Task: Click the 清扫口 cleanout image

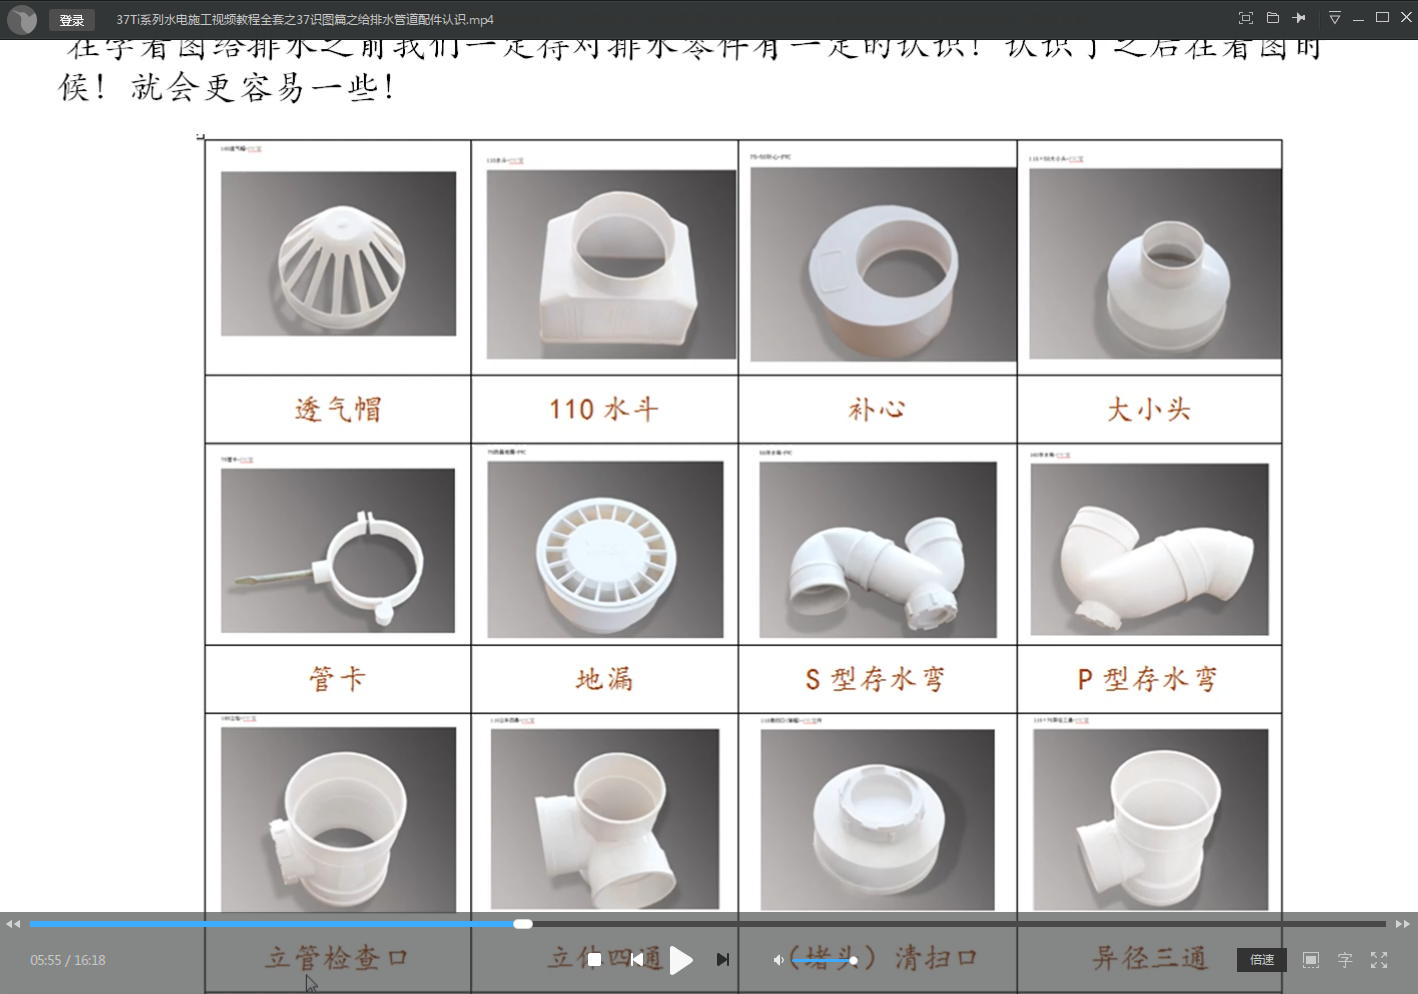Action: click(878, 820)
